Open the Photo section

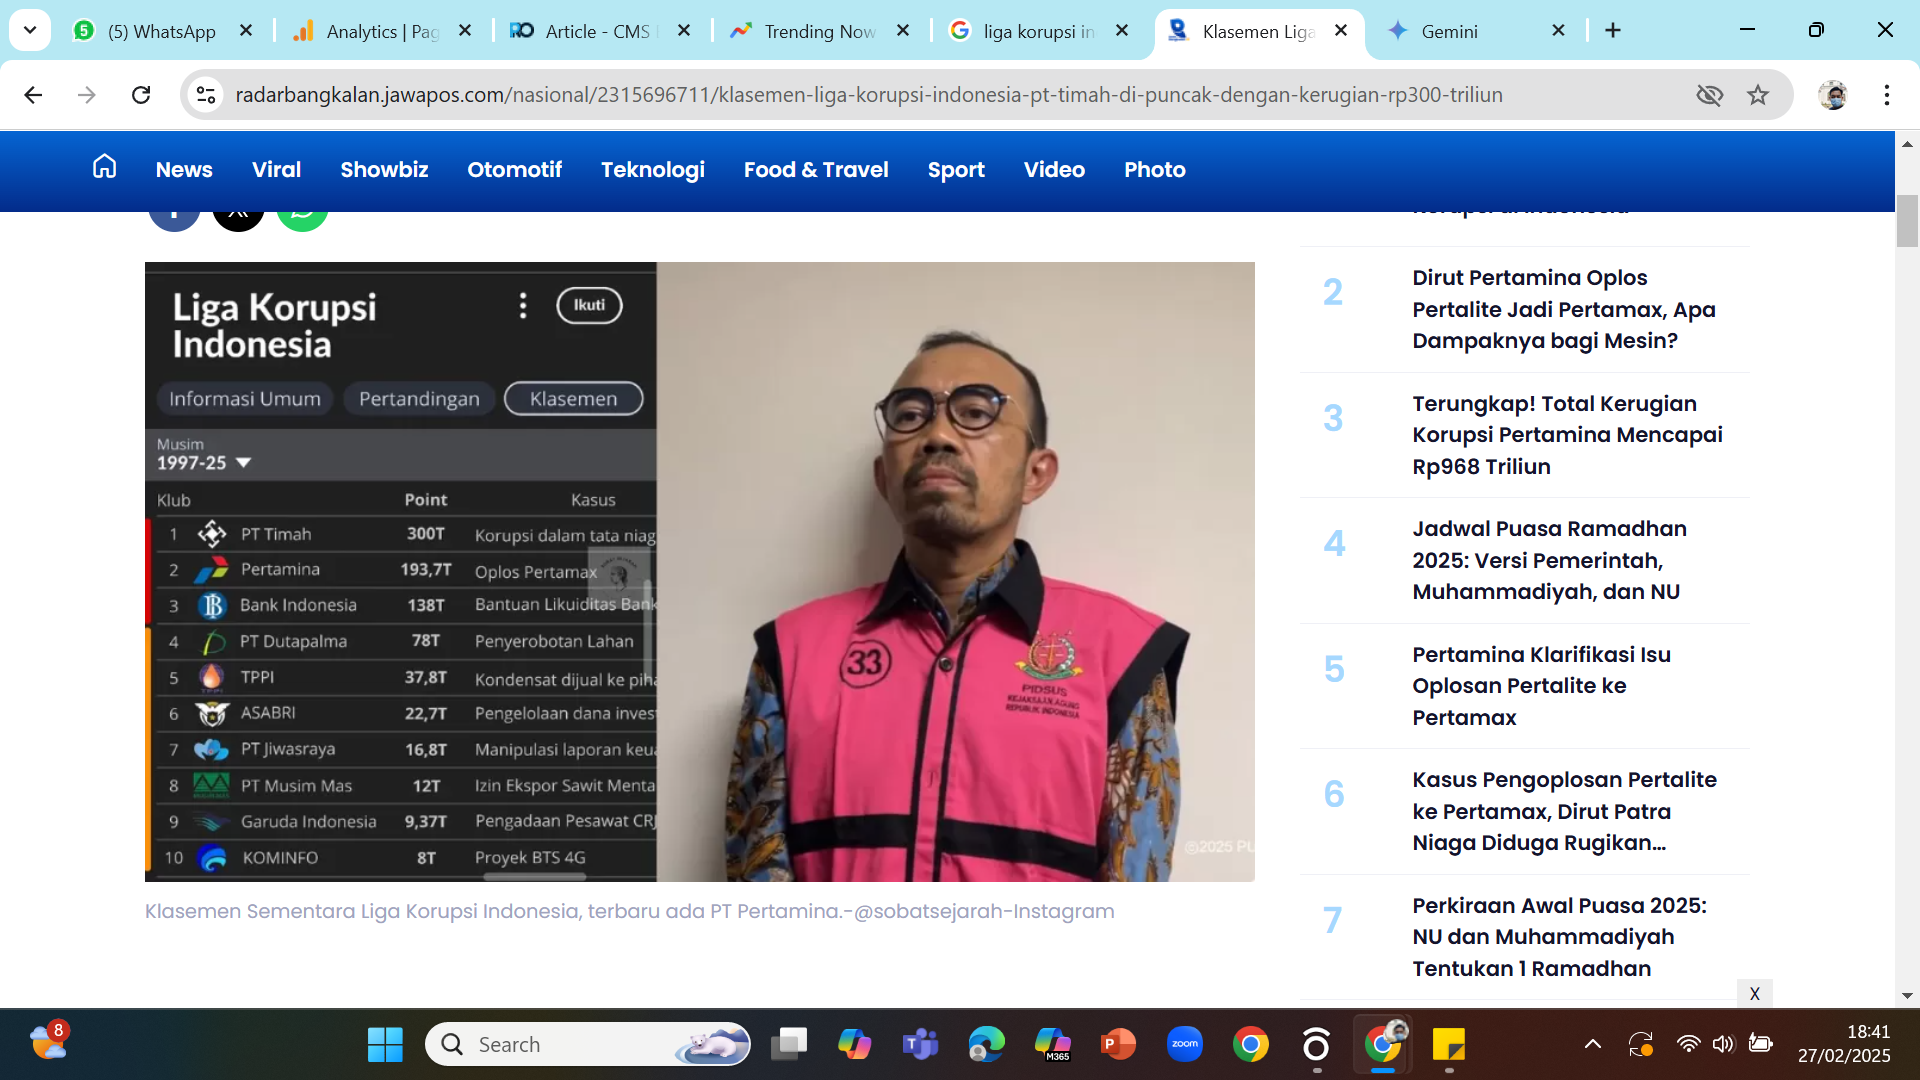click(x=1154, y=170)
